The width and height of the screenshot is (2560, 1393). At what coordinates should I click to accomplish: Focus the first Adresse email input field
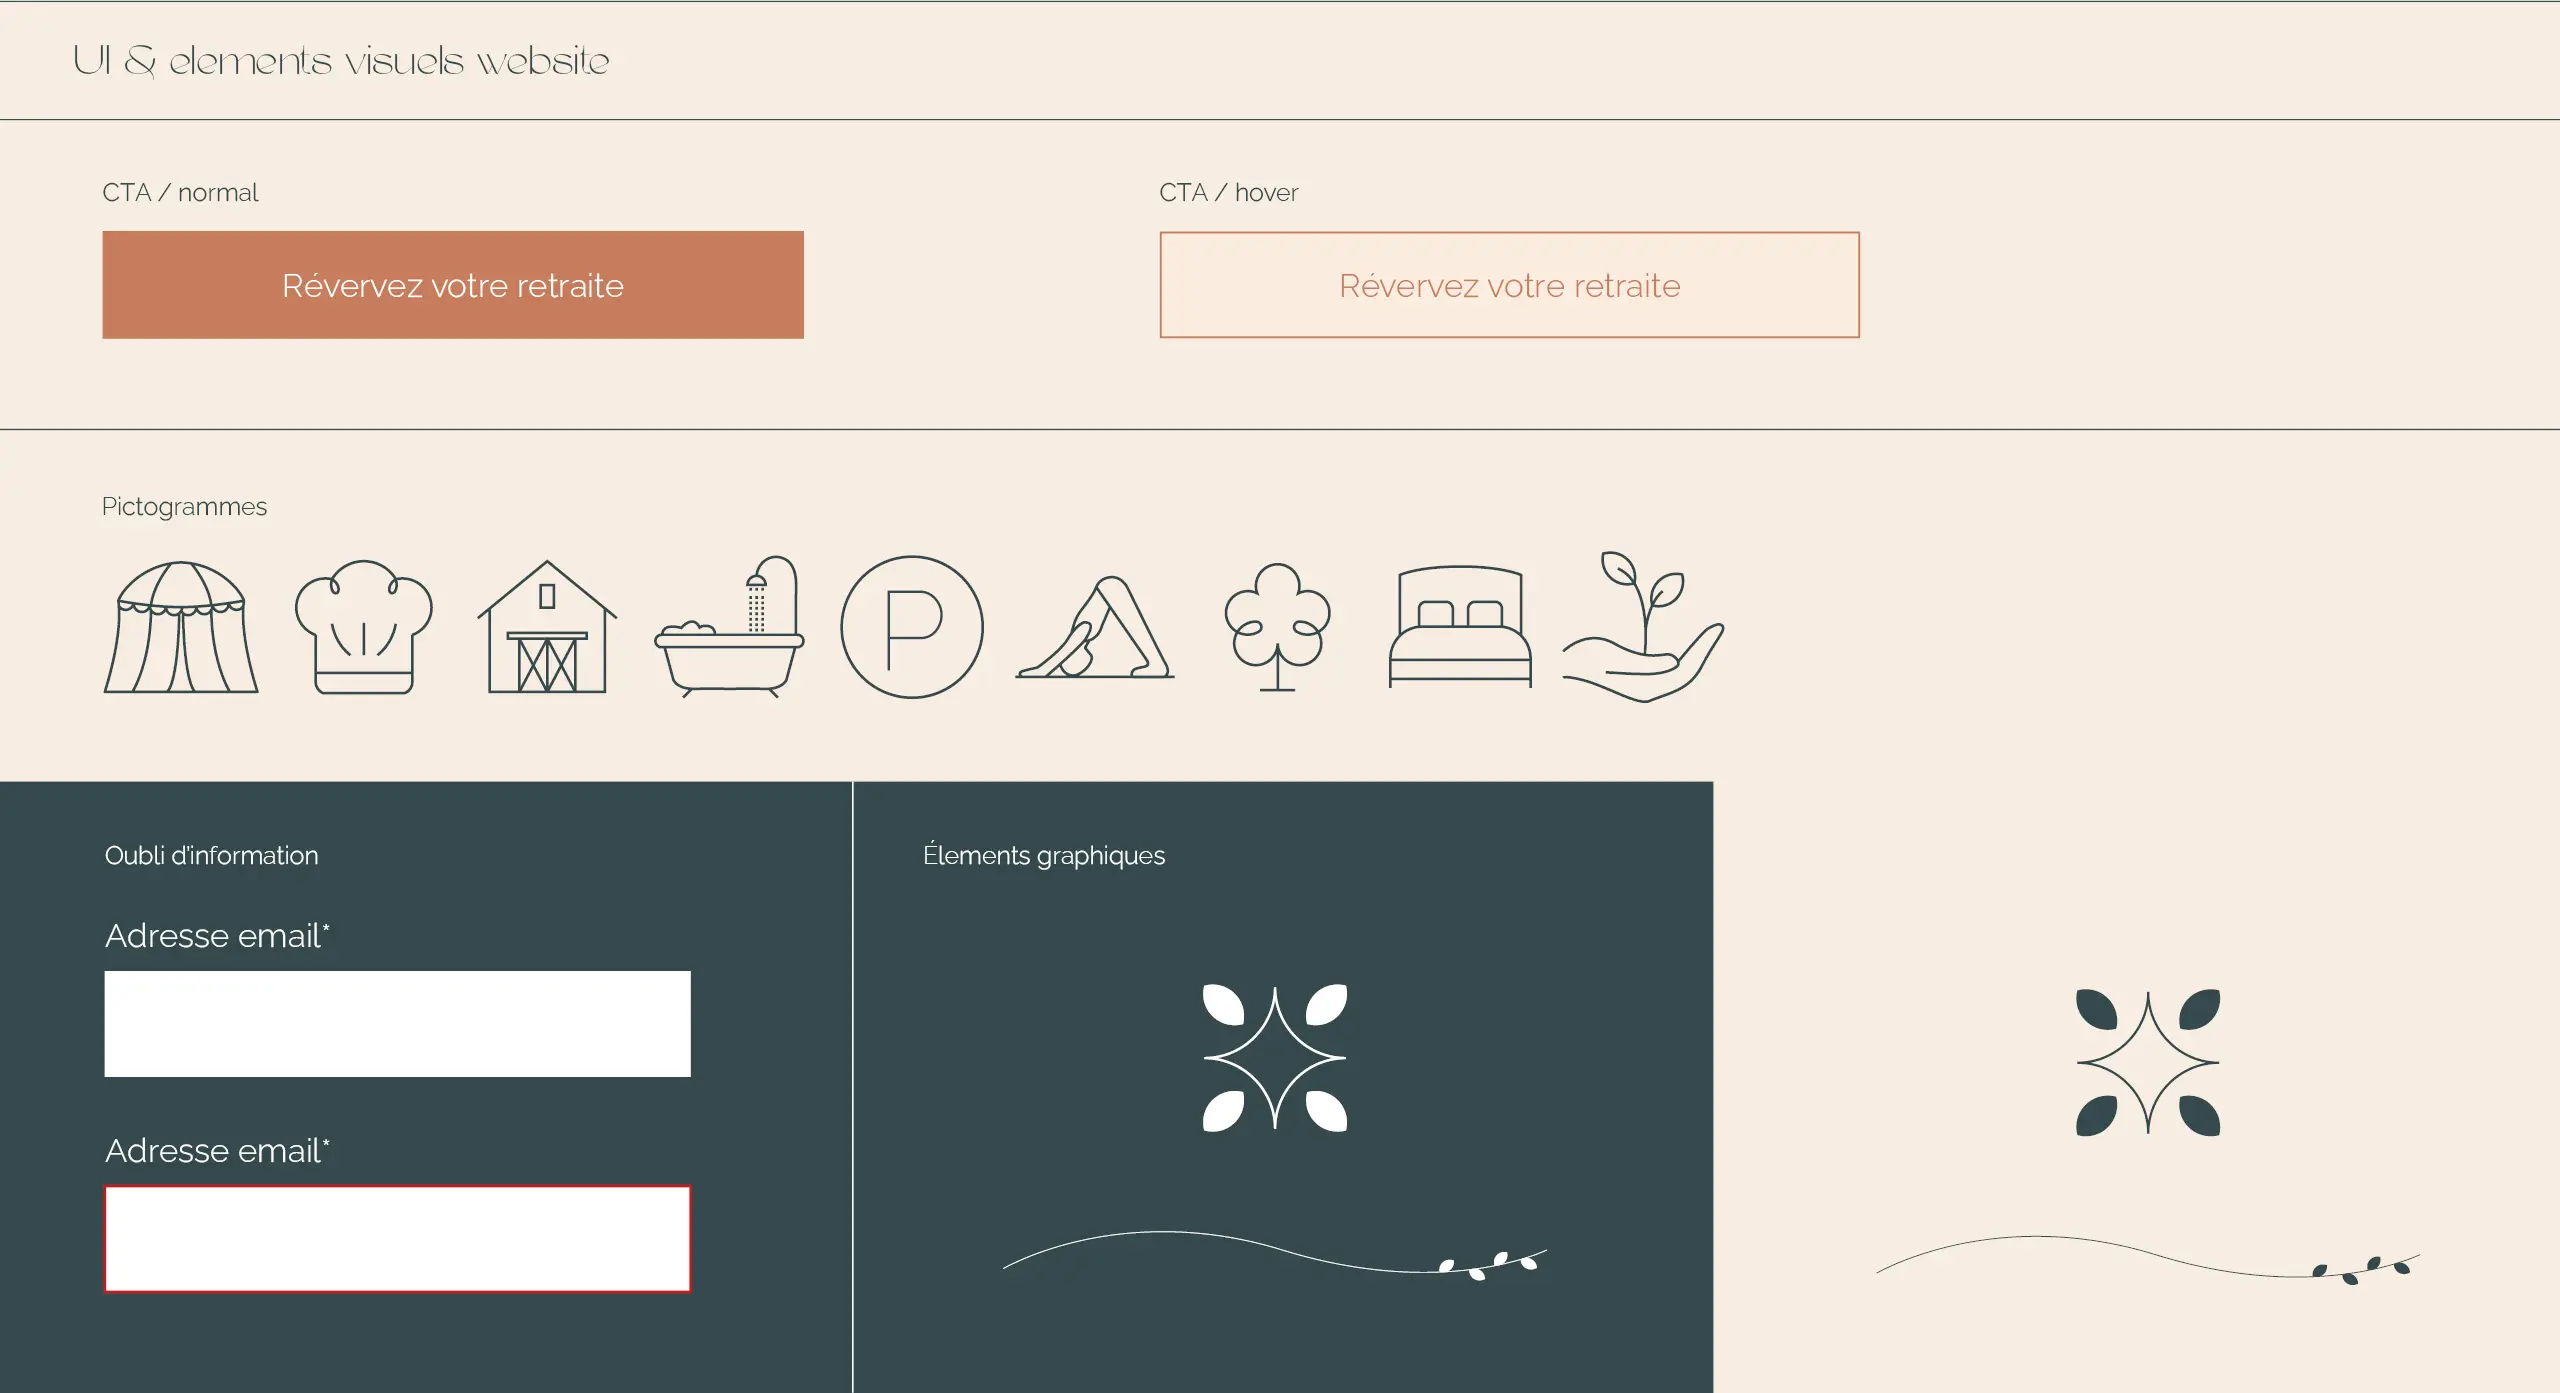(397, 1024)
